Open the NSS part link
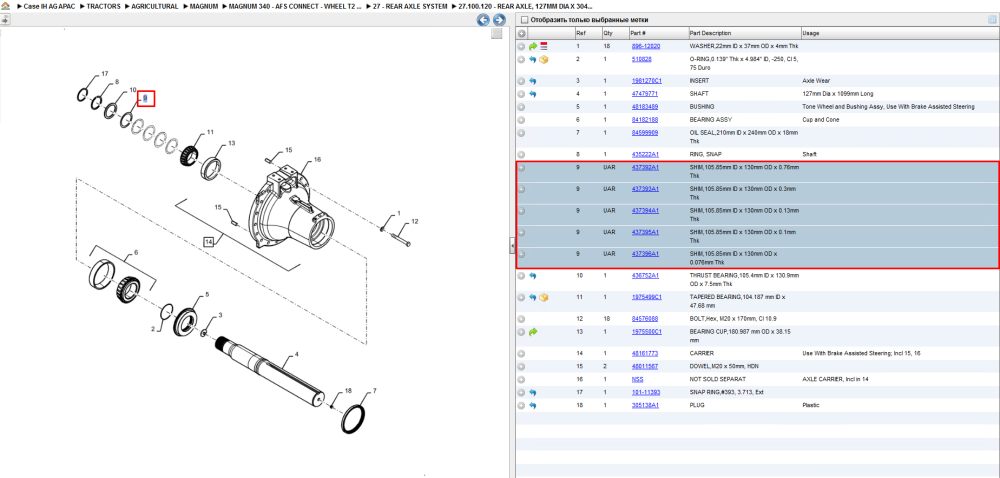Viewport: 1000px width, 478px height. click(637, 379)
